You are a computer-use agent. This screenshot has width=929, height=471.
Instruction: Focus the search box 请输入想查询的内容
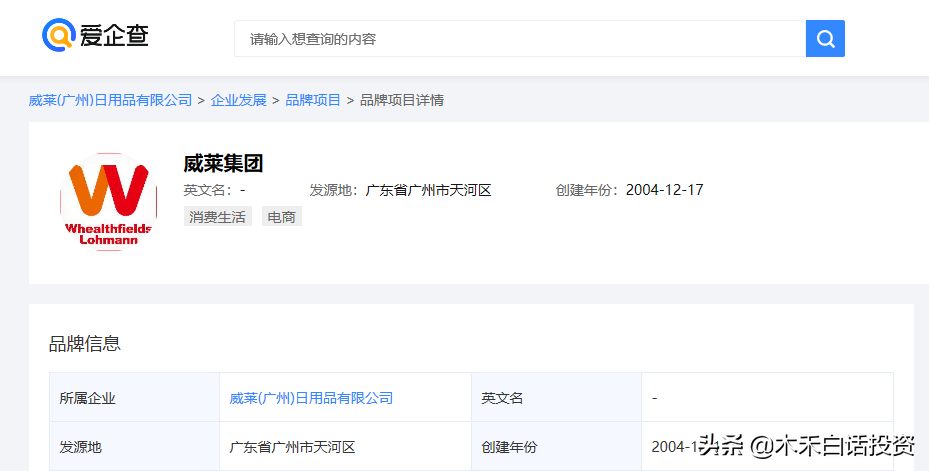[x=520, y=39]
